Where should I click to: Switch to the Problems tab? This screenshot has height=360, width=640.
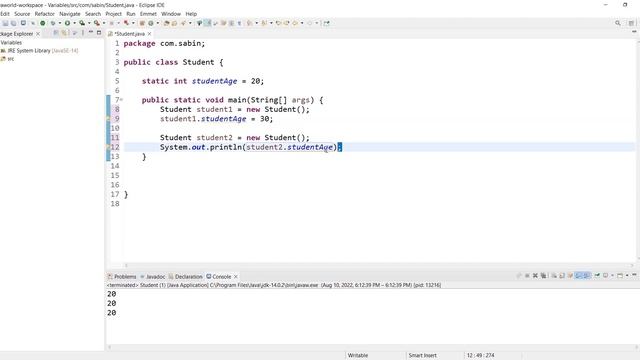pyautogui.click(x=122, y=276)
